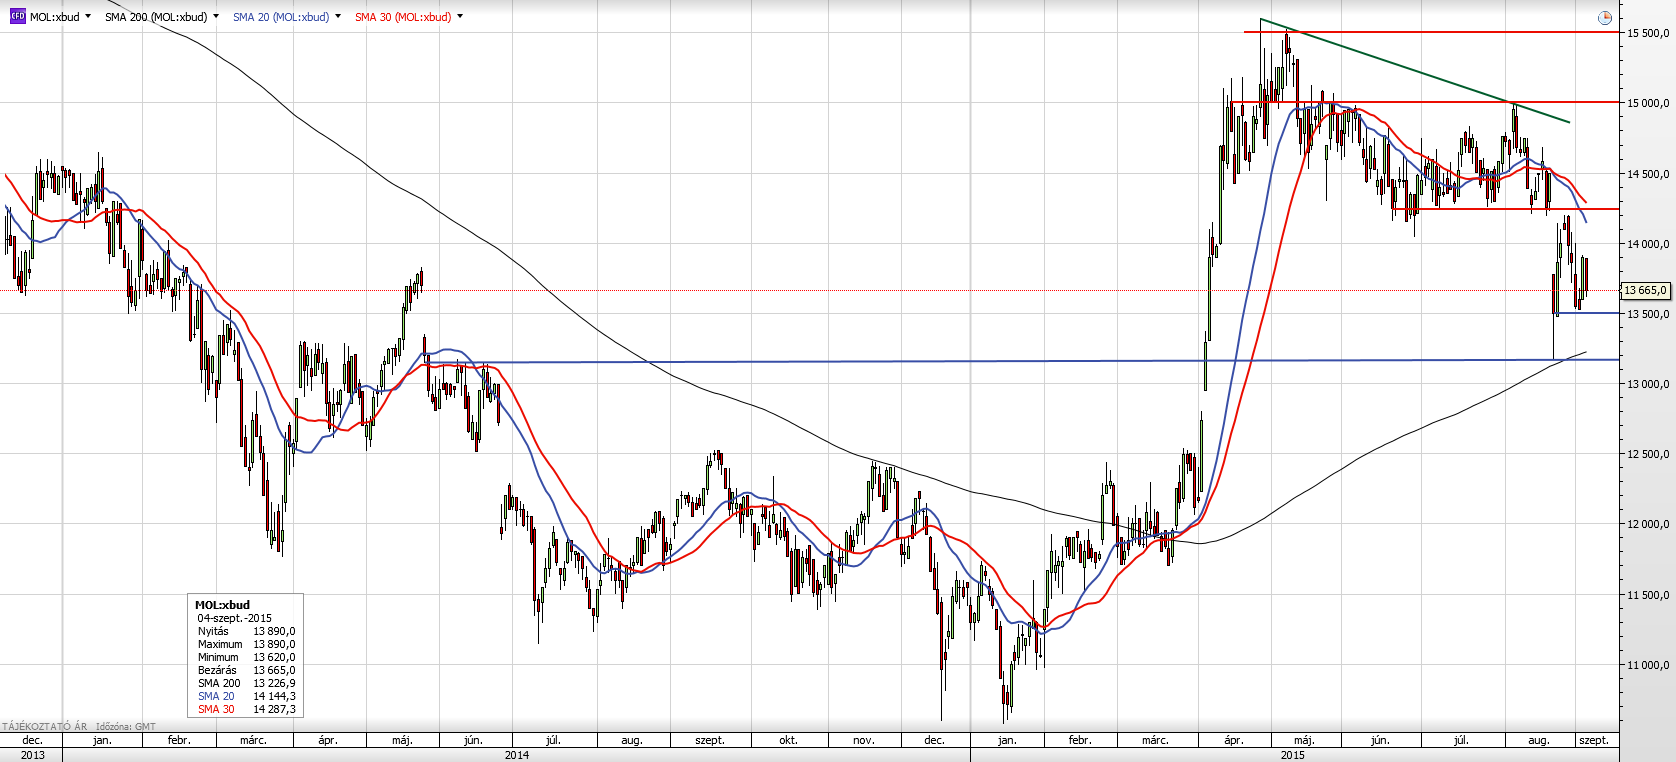The image size is (1676, 762).
Task: Click the 11 000,0 price axis label
Action: [x=1648, y=665]
